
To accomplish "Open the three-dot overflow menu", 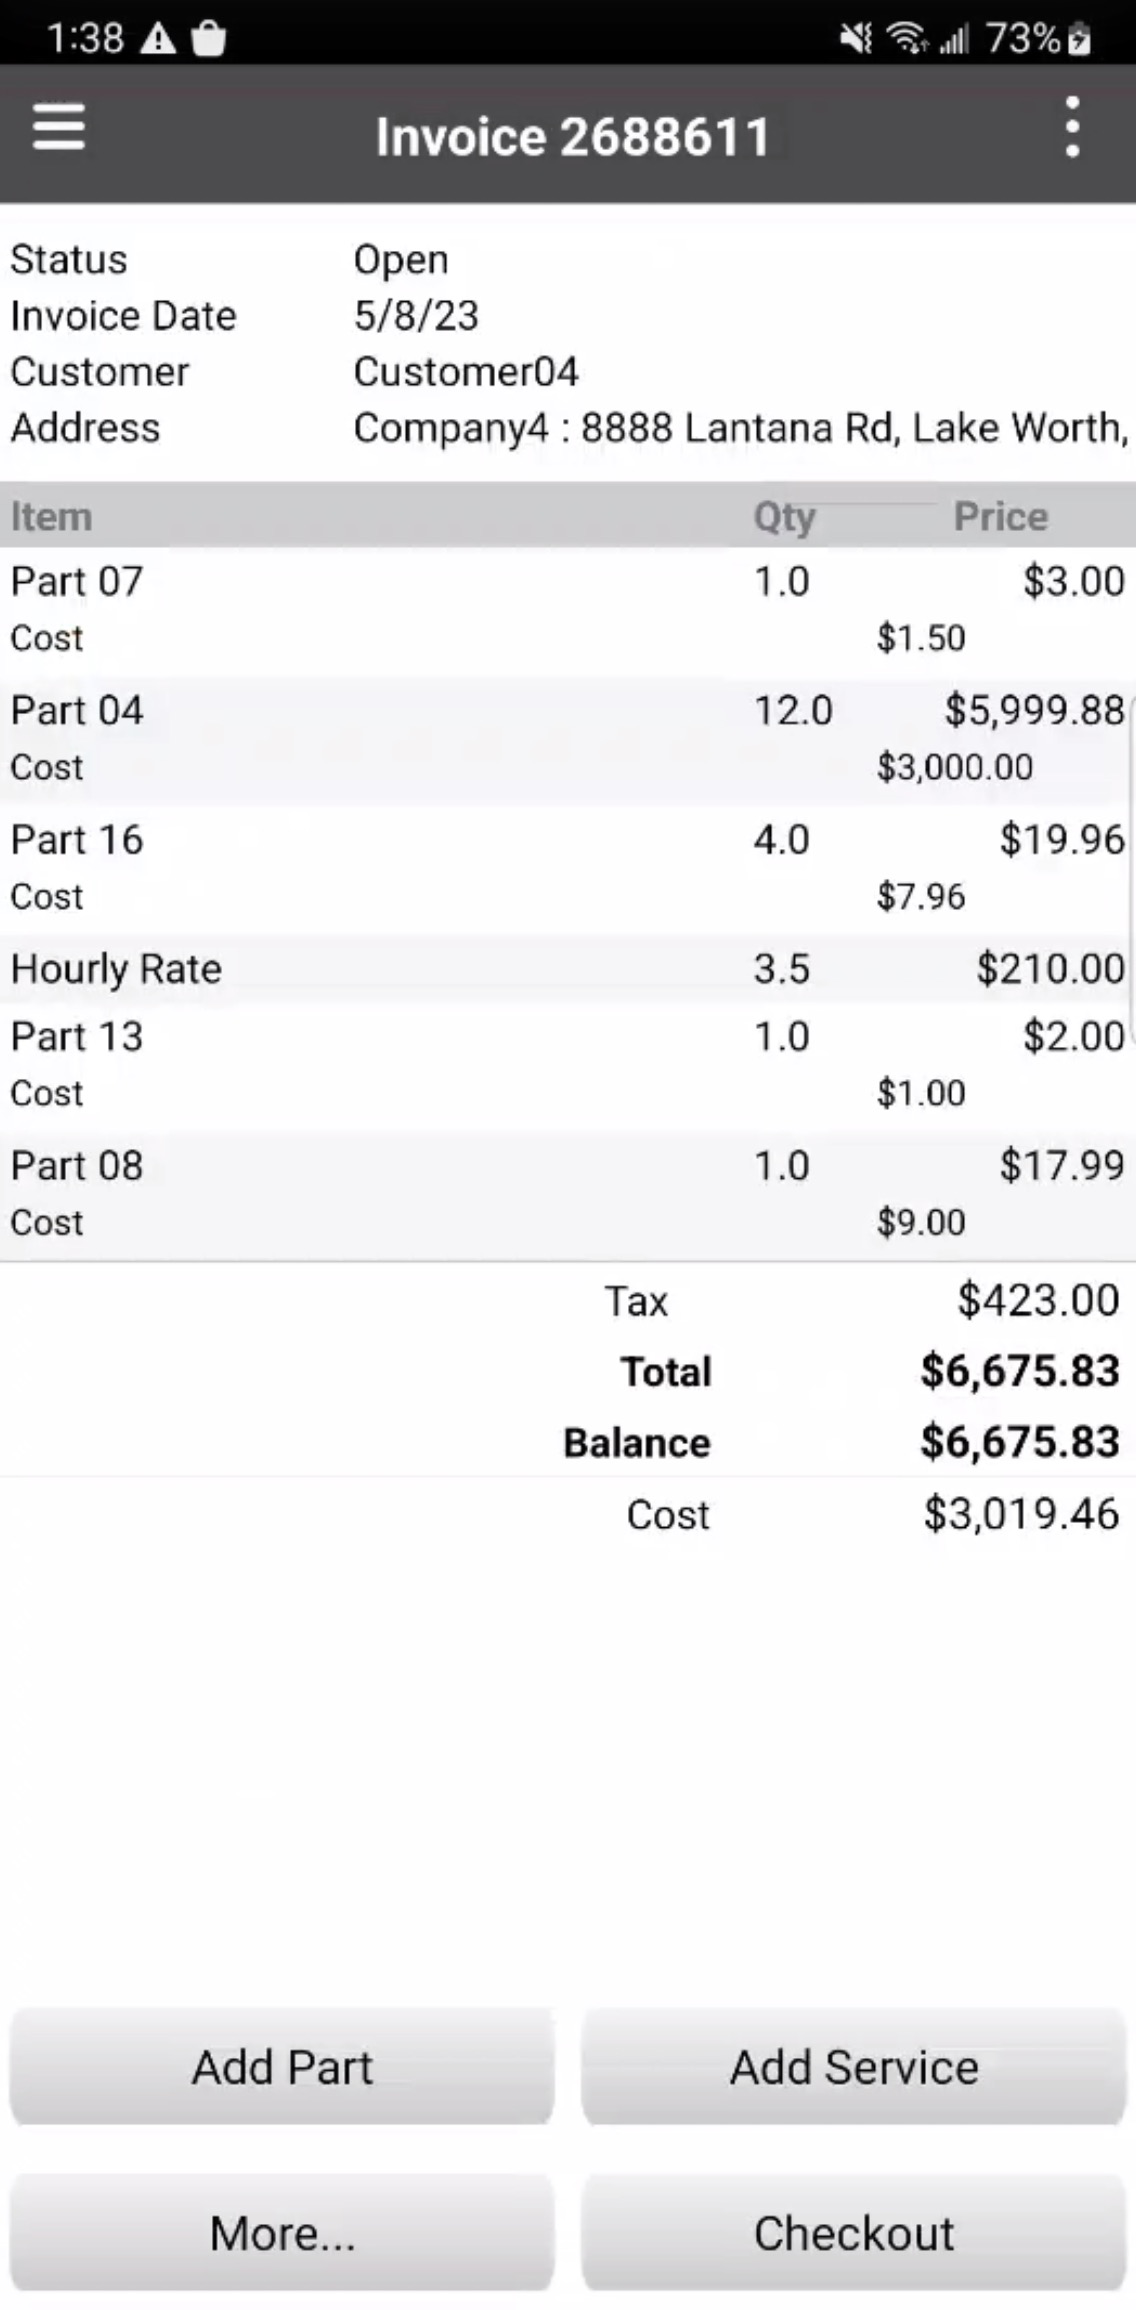I will pos(1072,128).
